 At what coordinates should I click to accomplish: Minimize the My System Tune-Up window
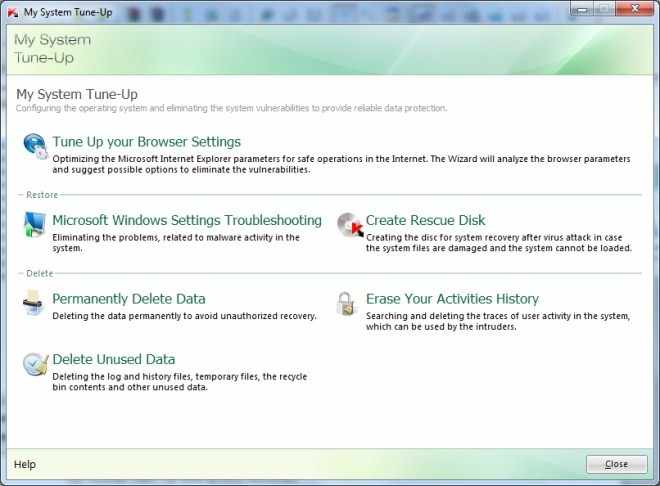(x=582, y=9)
